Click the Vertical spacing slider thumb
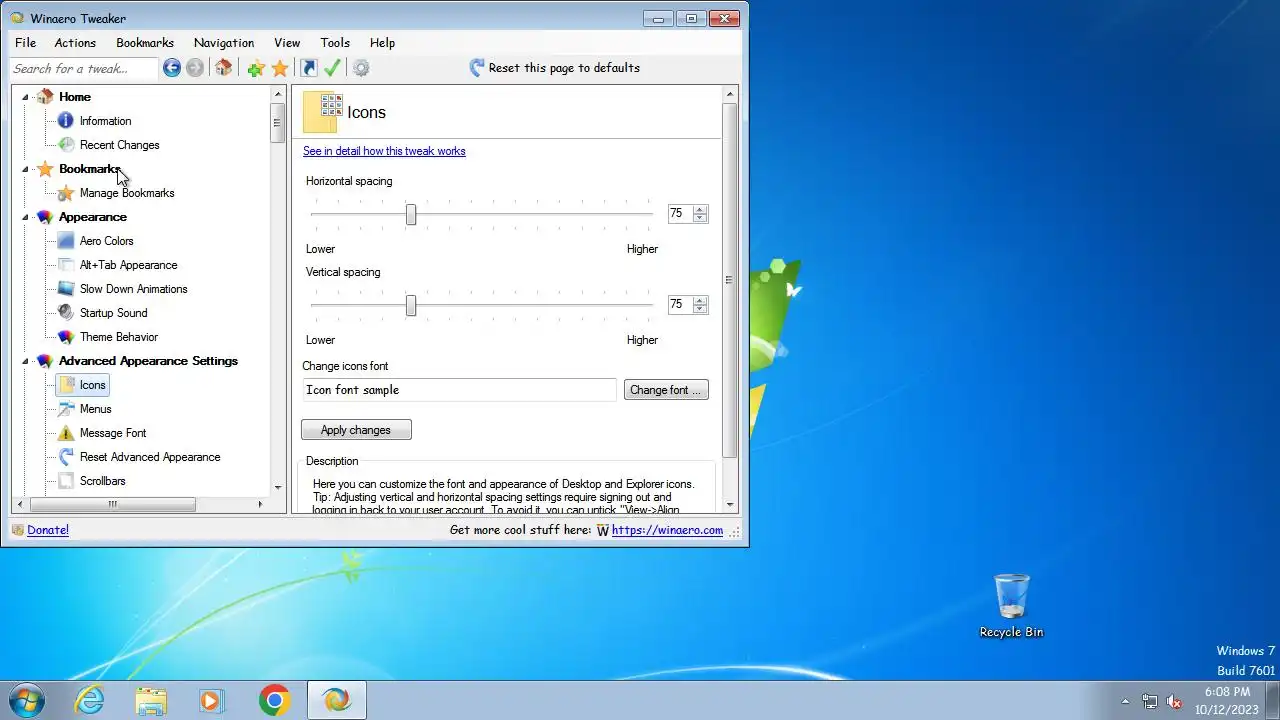This screenshot has width=1280, height=720. tap(411, 305)
